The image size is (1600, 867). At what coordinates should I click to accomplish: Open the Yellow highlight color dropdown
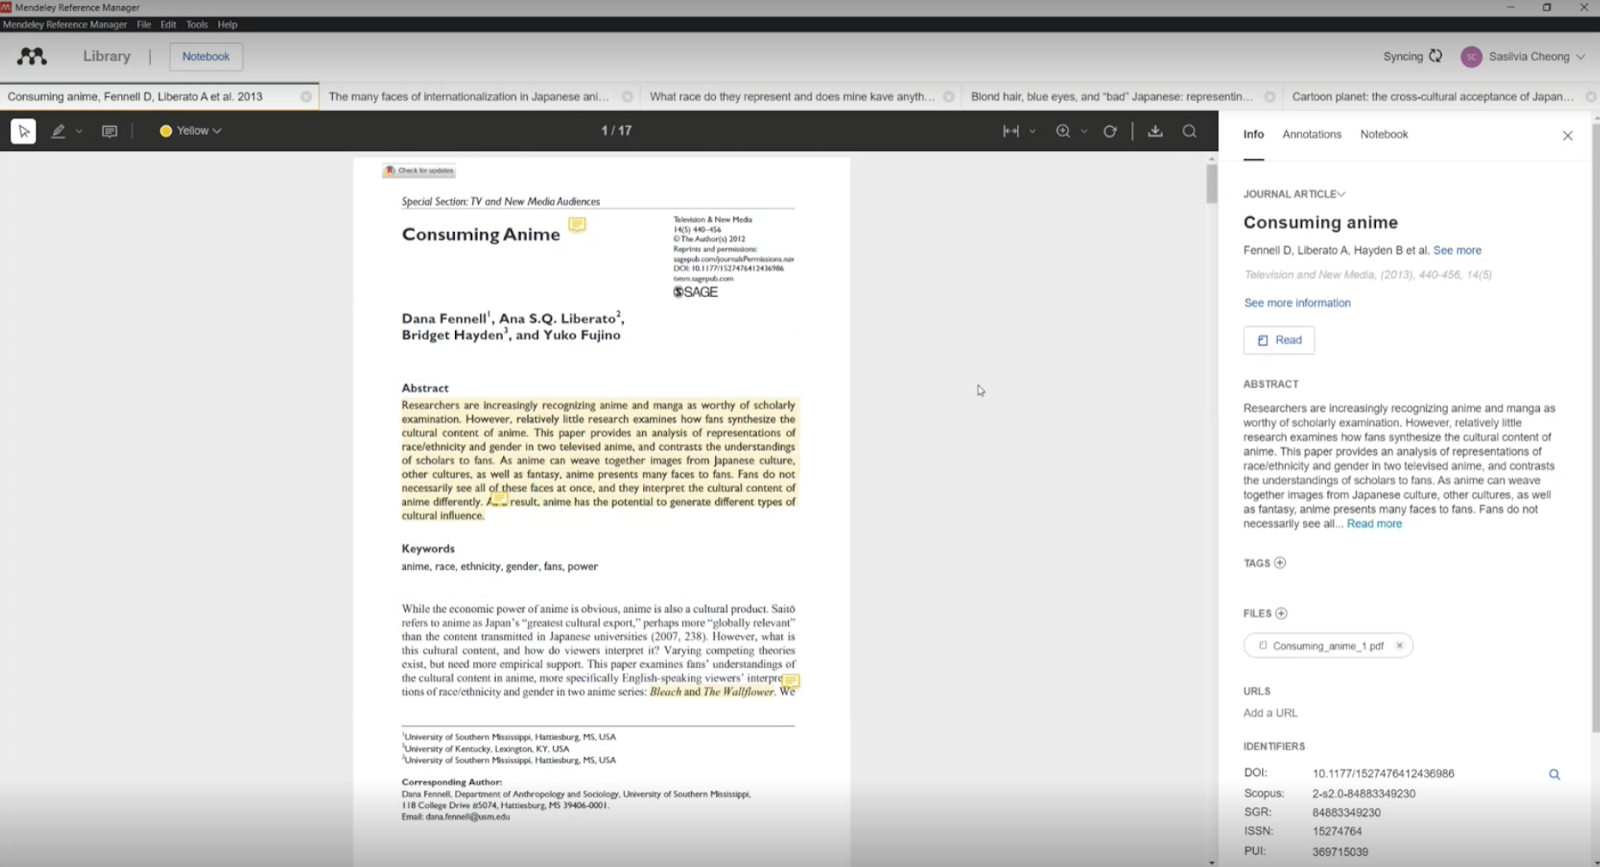[191, 131]
